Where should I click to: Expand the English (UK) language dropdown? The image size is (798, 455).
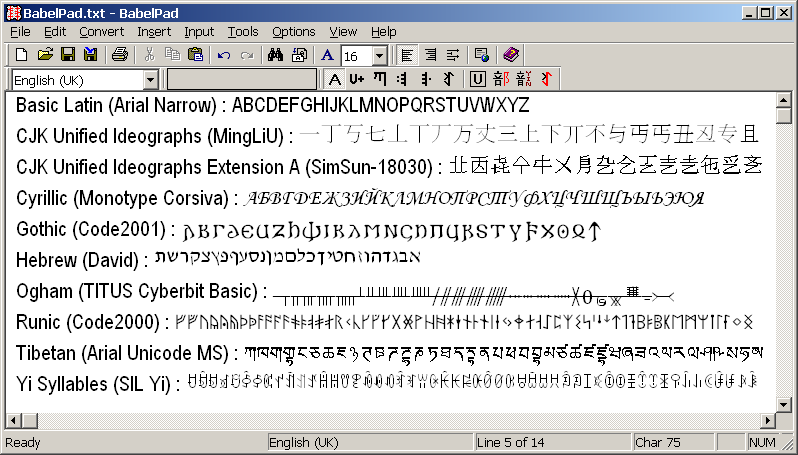pyautogui.click(x=151, y=80)
